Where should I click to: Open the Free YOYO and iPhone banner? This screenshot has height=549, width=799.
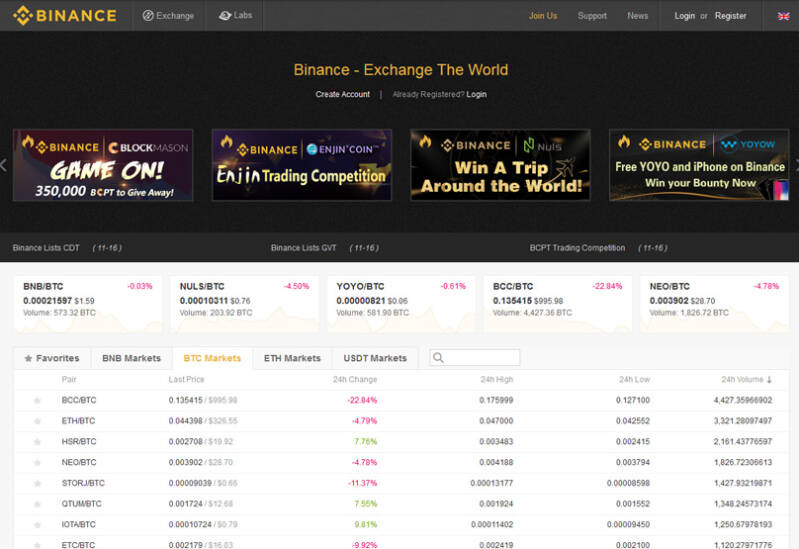click(x=699, y=165)
